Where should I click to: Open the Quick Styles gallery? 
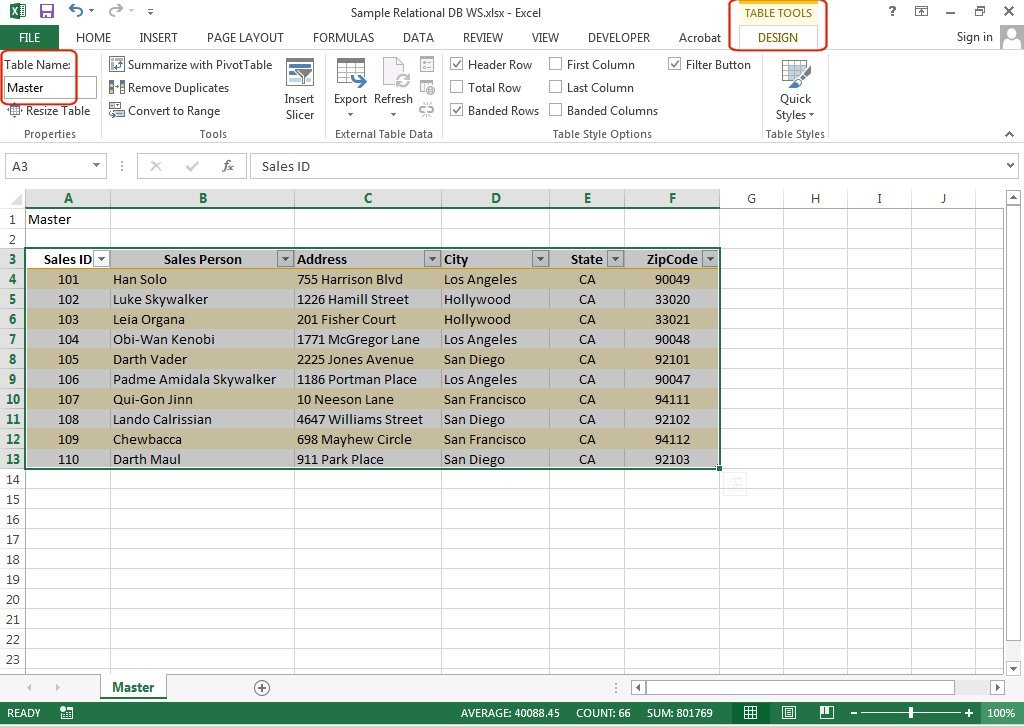pos(795,89)
